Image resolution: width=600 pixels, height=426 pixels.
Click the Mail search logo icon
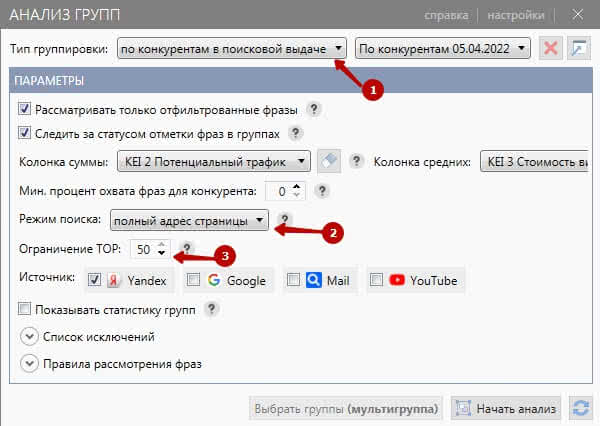314,280
